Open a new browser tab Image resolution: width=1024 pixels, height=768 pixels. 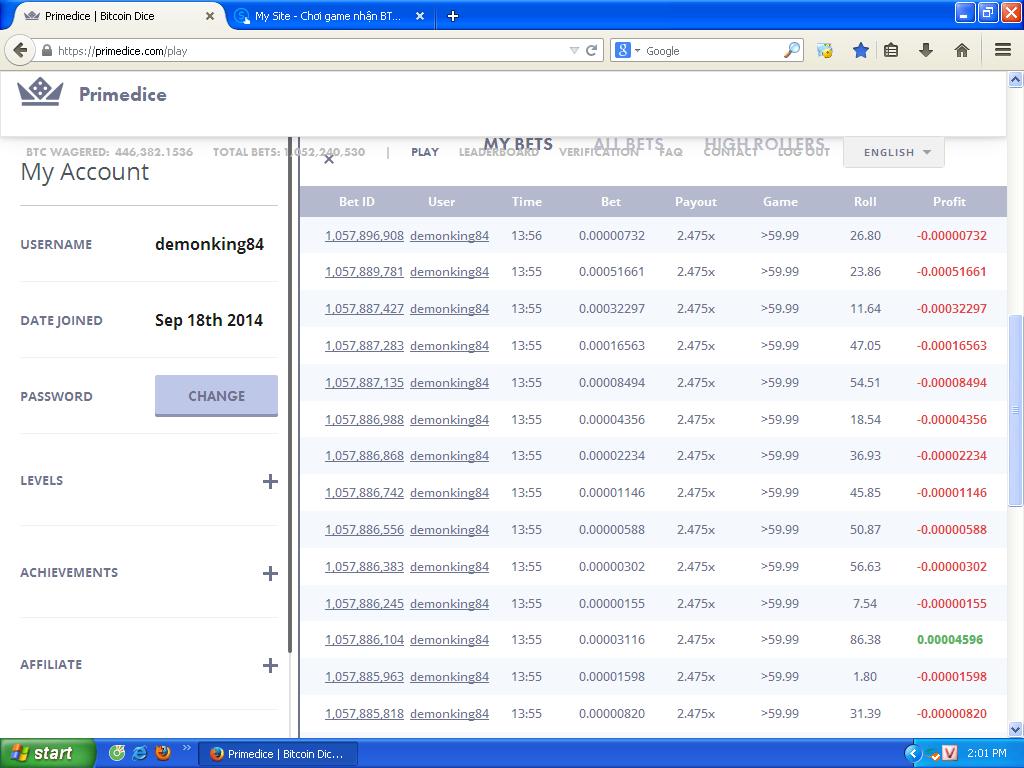point(453,16)
